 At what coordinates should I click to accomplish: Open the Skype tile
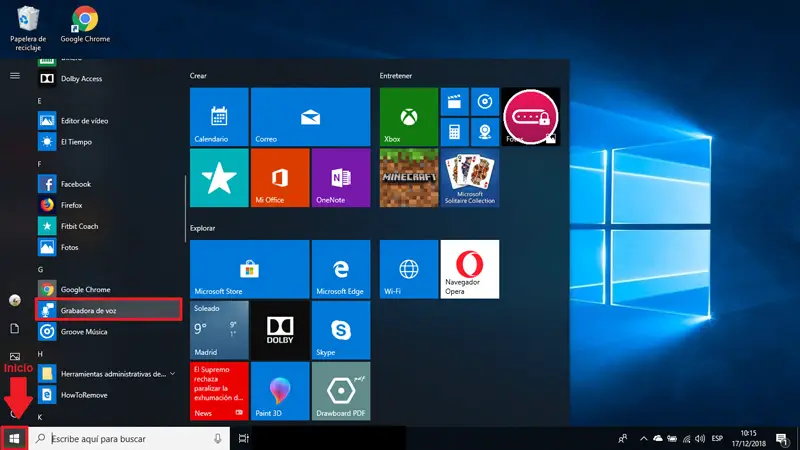point(341,330)
